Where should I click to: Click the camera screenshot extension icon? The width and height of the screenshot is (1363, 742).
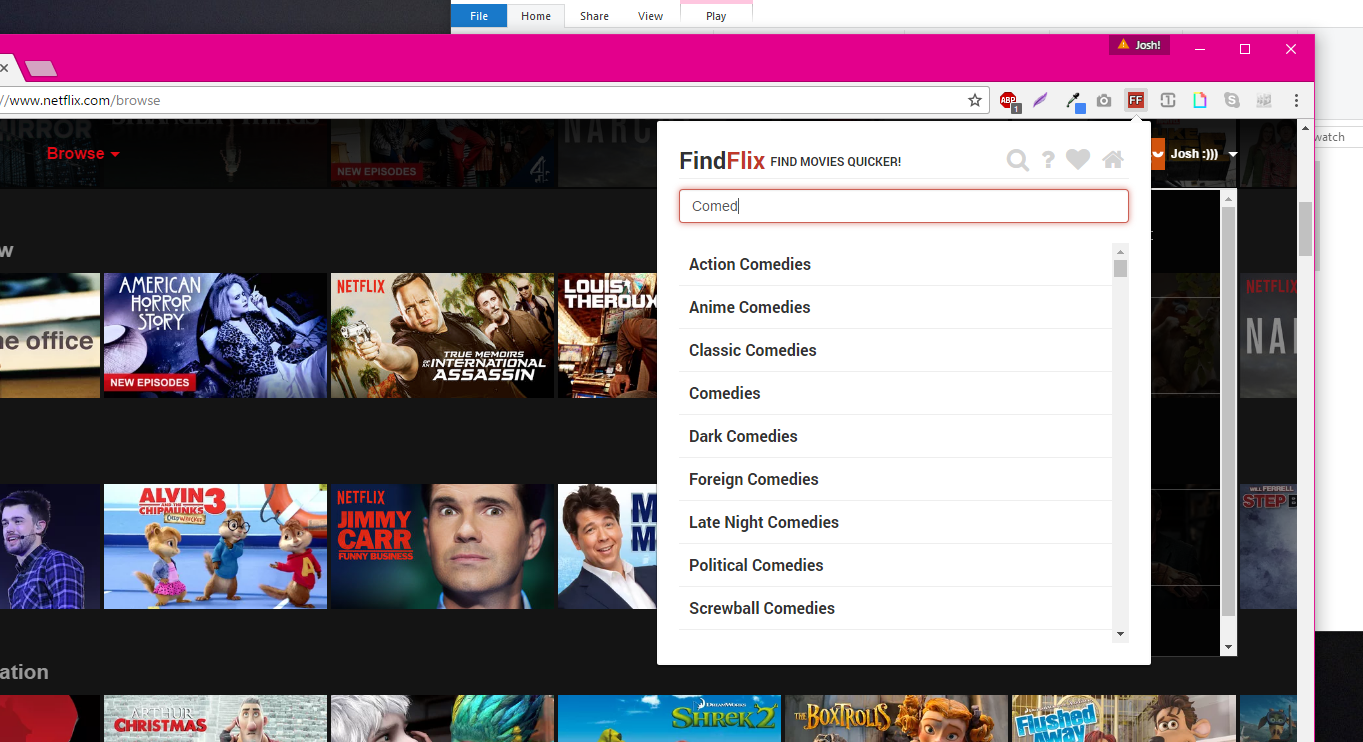click(1104, 100)
